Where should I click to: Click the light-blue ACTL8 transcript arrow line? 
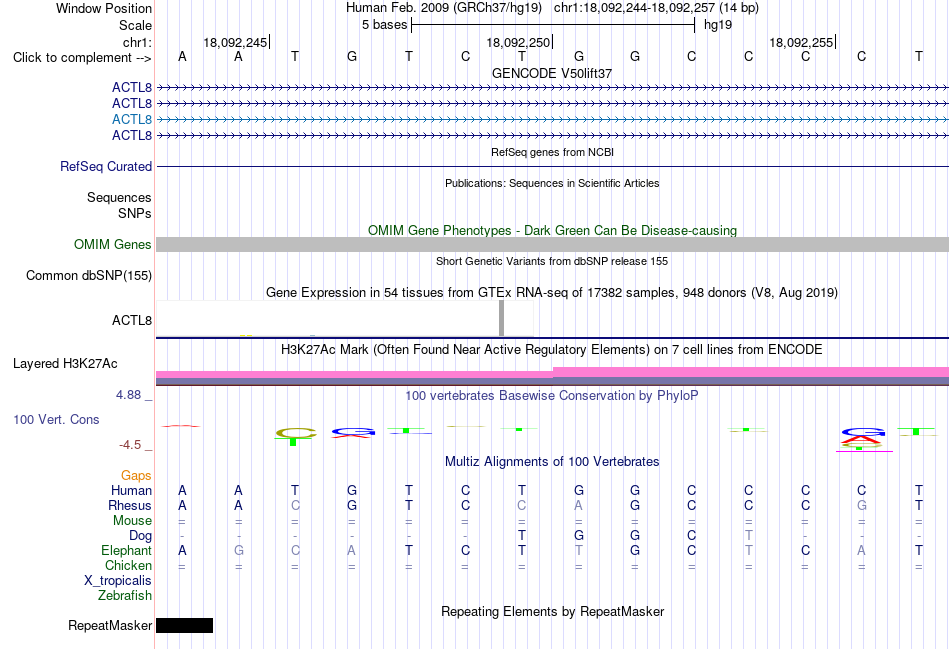(552, 119)
